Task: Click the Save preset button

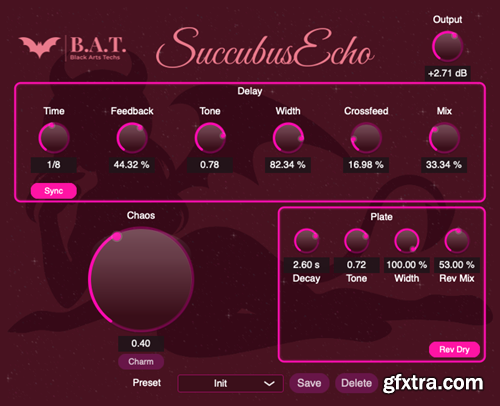Action: click(309, 383)
